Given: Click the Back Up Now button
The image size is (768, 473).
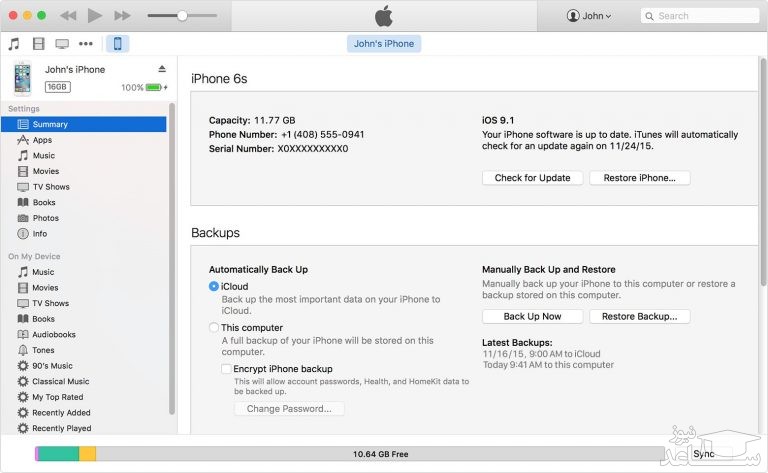Looking at the screenshot, I should pyautogui.click(x=532, y=316).
